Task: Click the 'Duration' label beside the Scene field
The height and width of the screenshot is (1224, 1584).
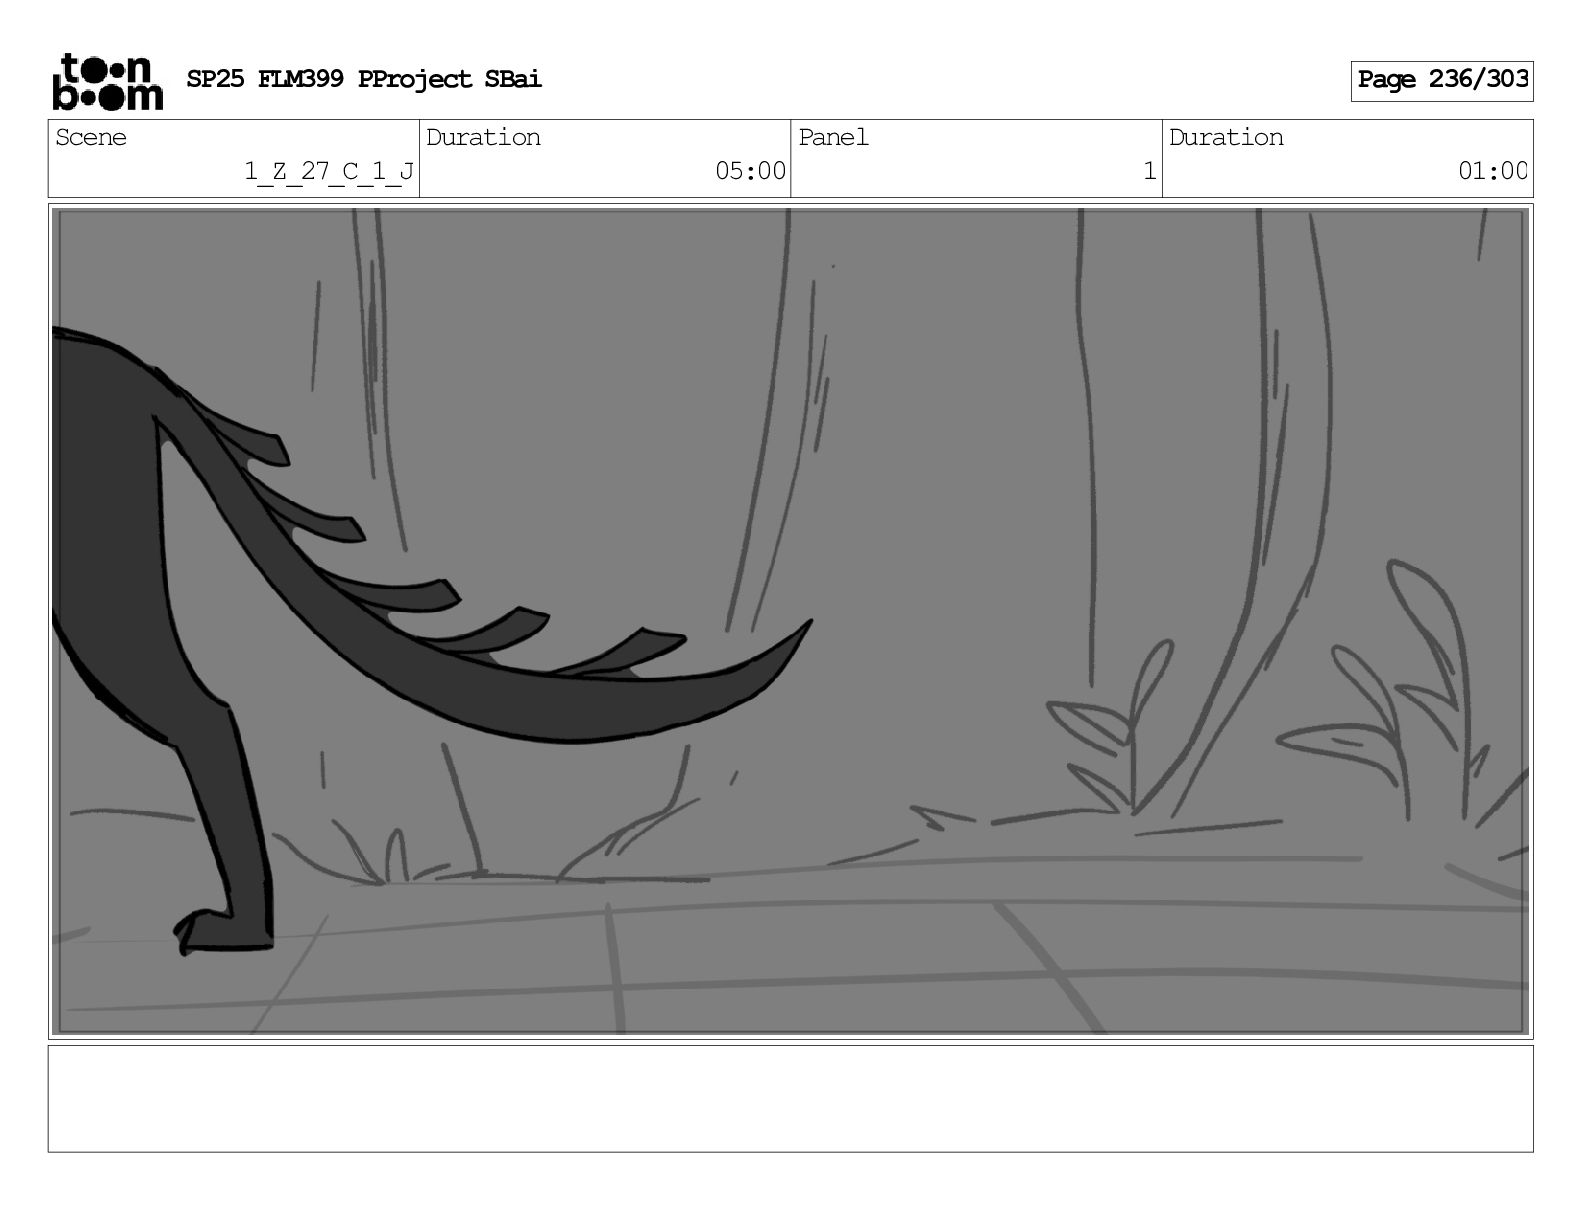Action: (x=483, y=137)
